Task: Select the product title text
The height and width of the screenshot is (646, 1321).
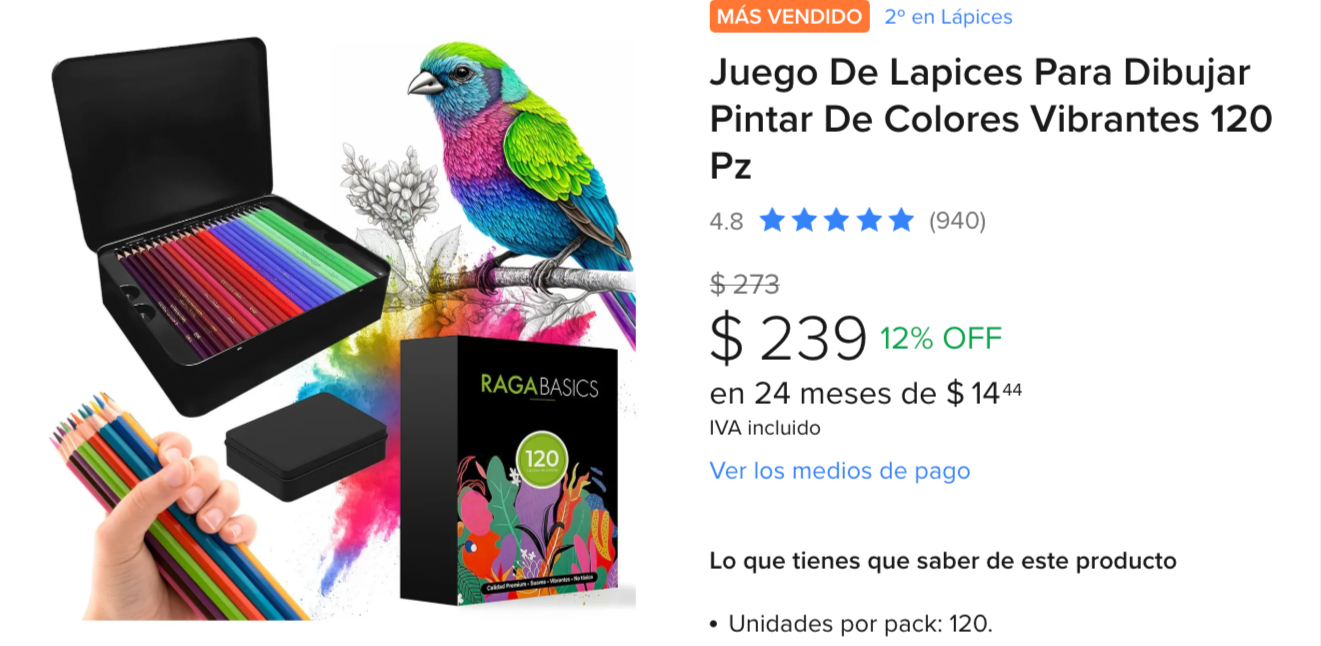Action: [x=991, y=119]
